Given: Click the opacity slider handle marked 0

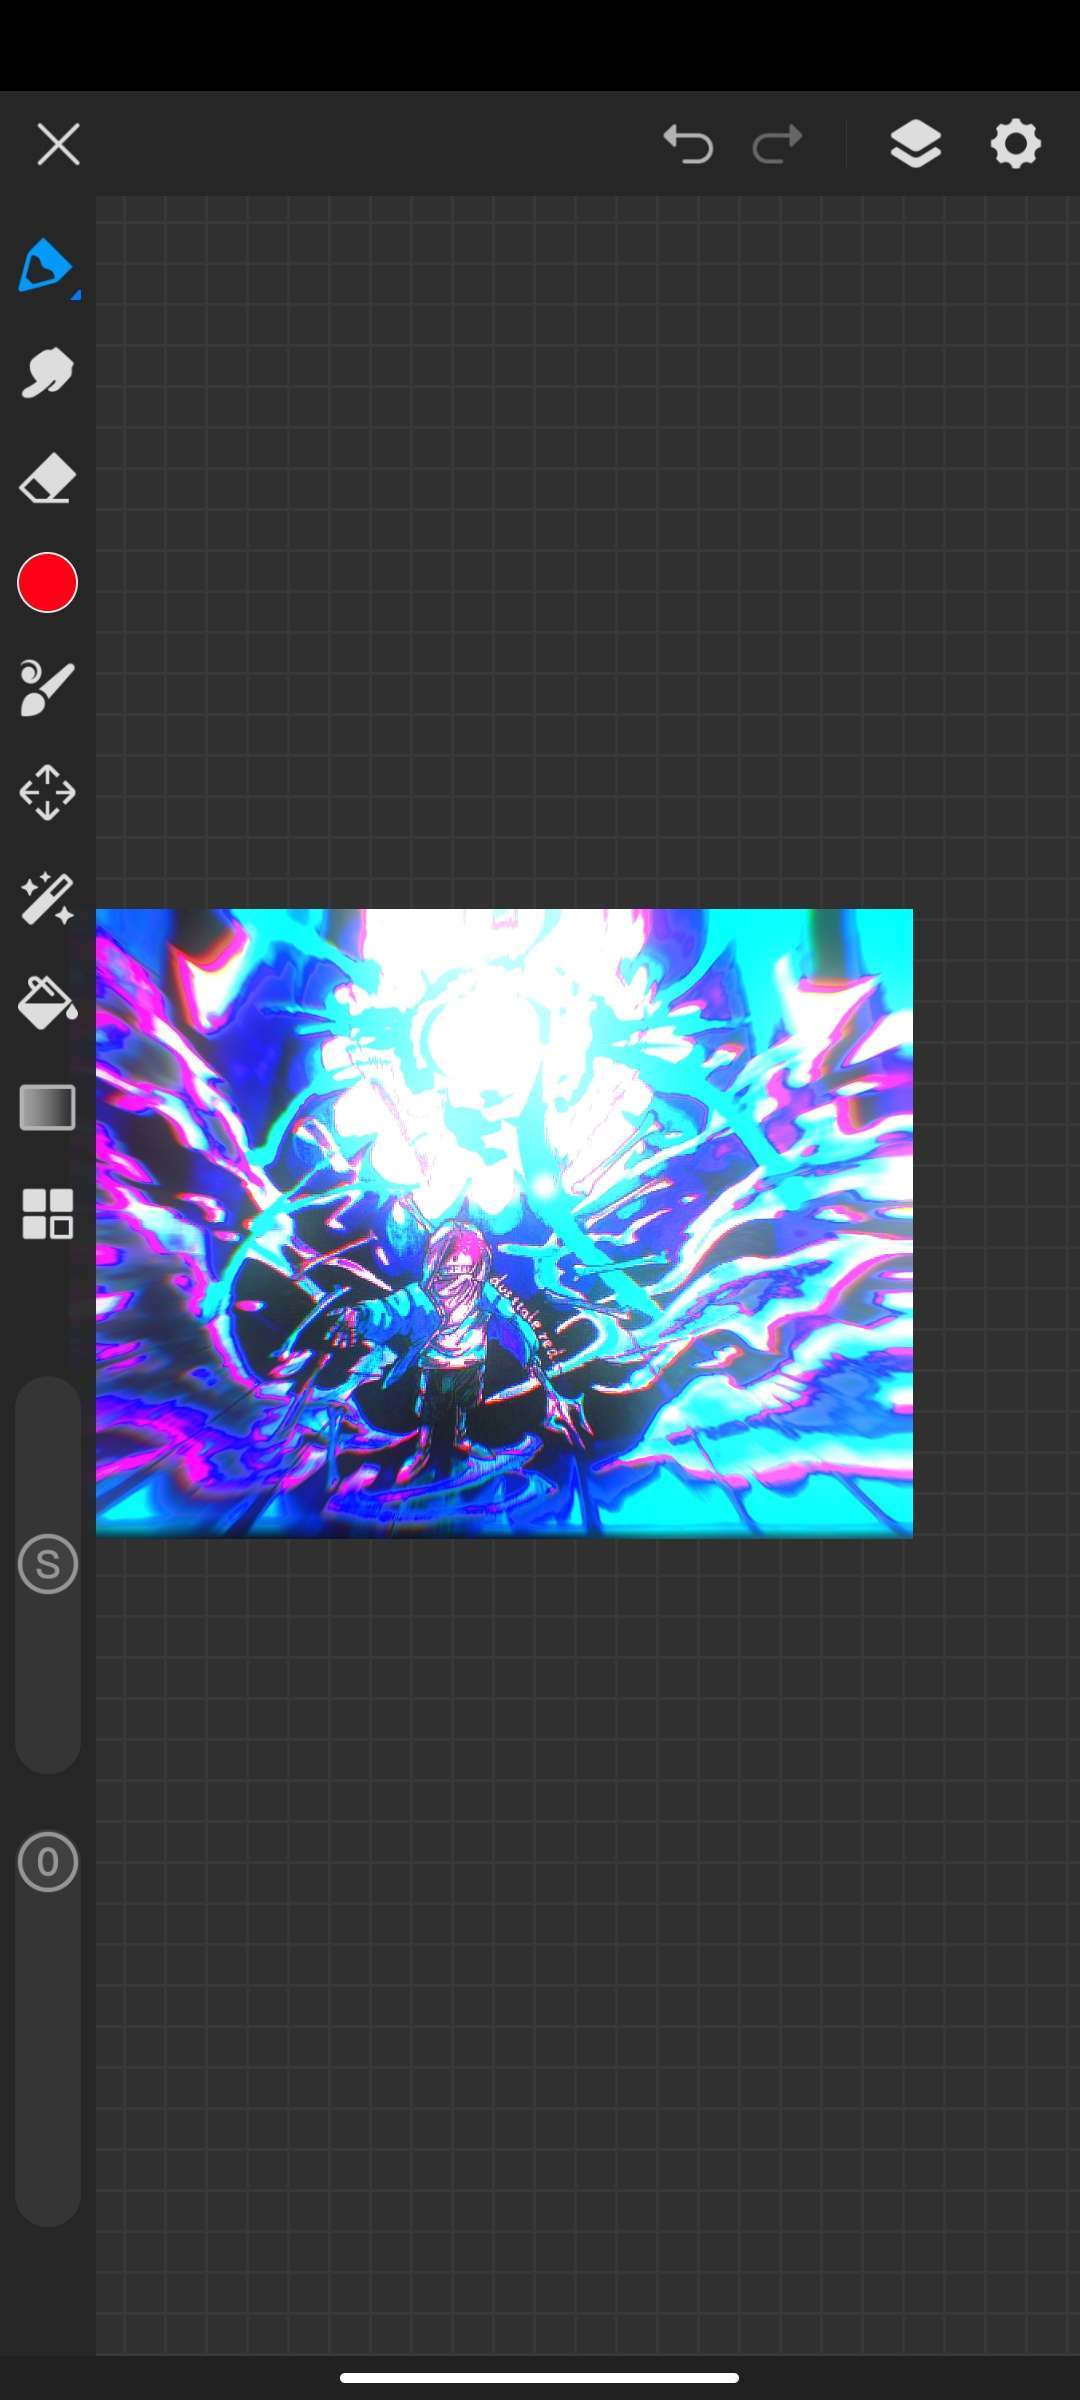Looking at the screenshot, I should [x=47, y=1862].
